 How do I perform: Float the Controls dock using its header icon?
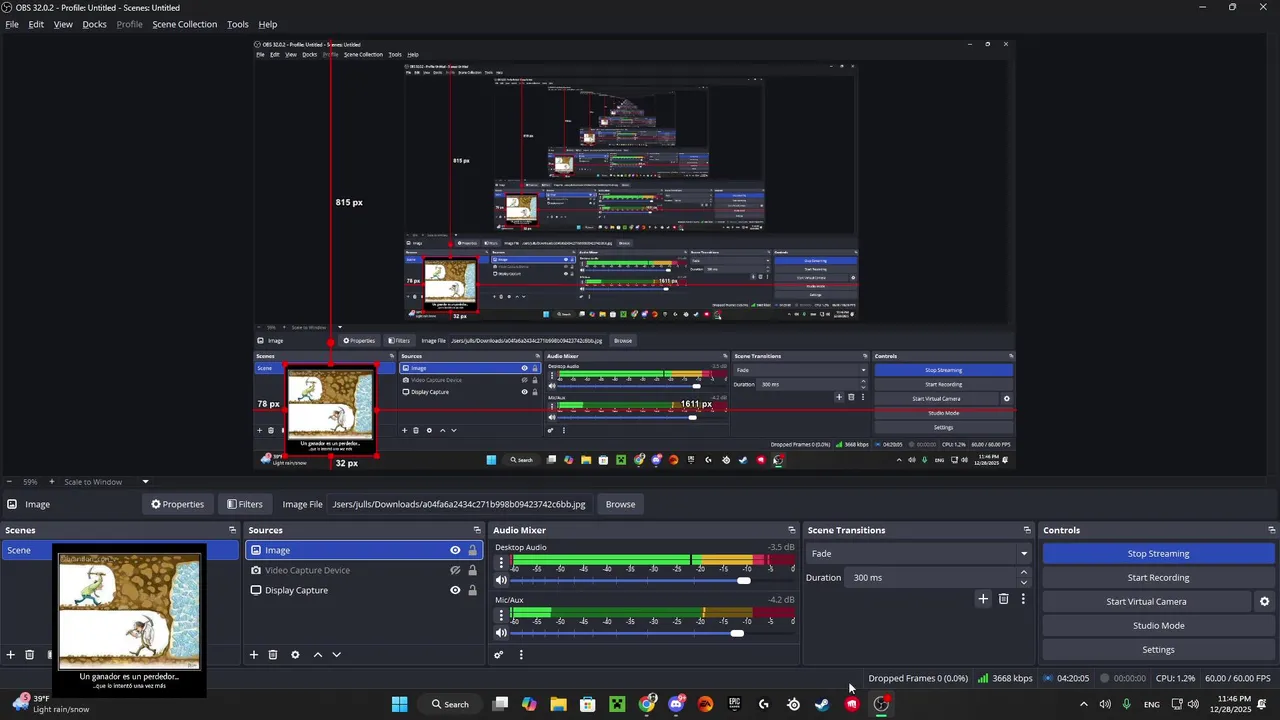[1271, 530]
